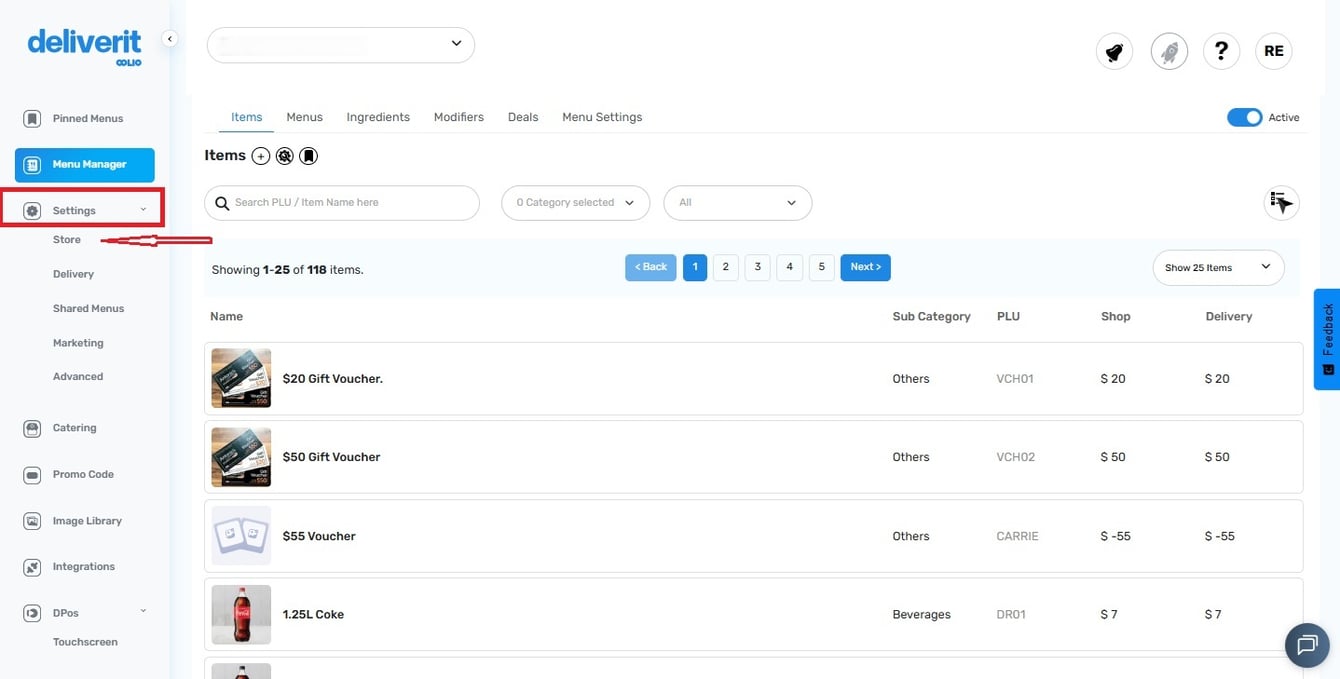1340x679 pixels.
Task: Click the search magnifier icon
Action: coord(222,203)
